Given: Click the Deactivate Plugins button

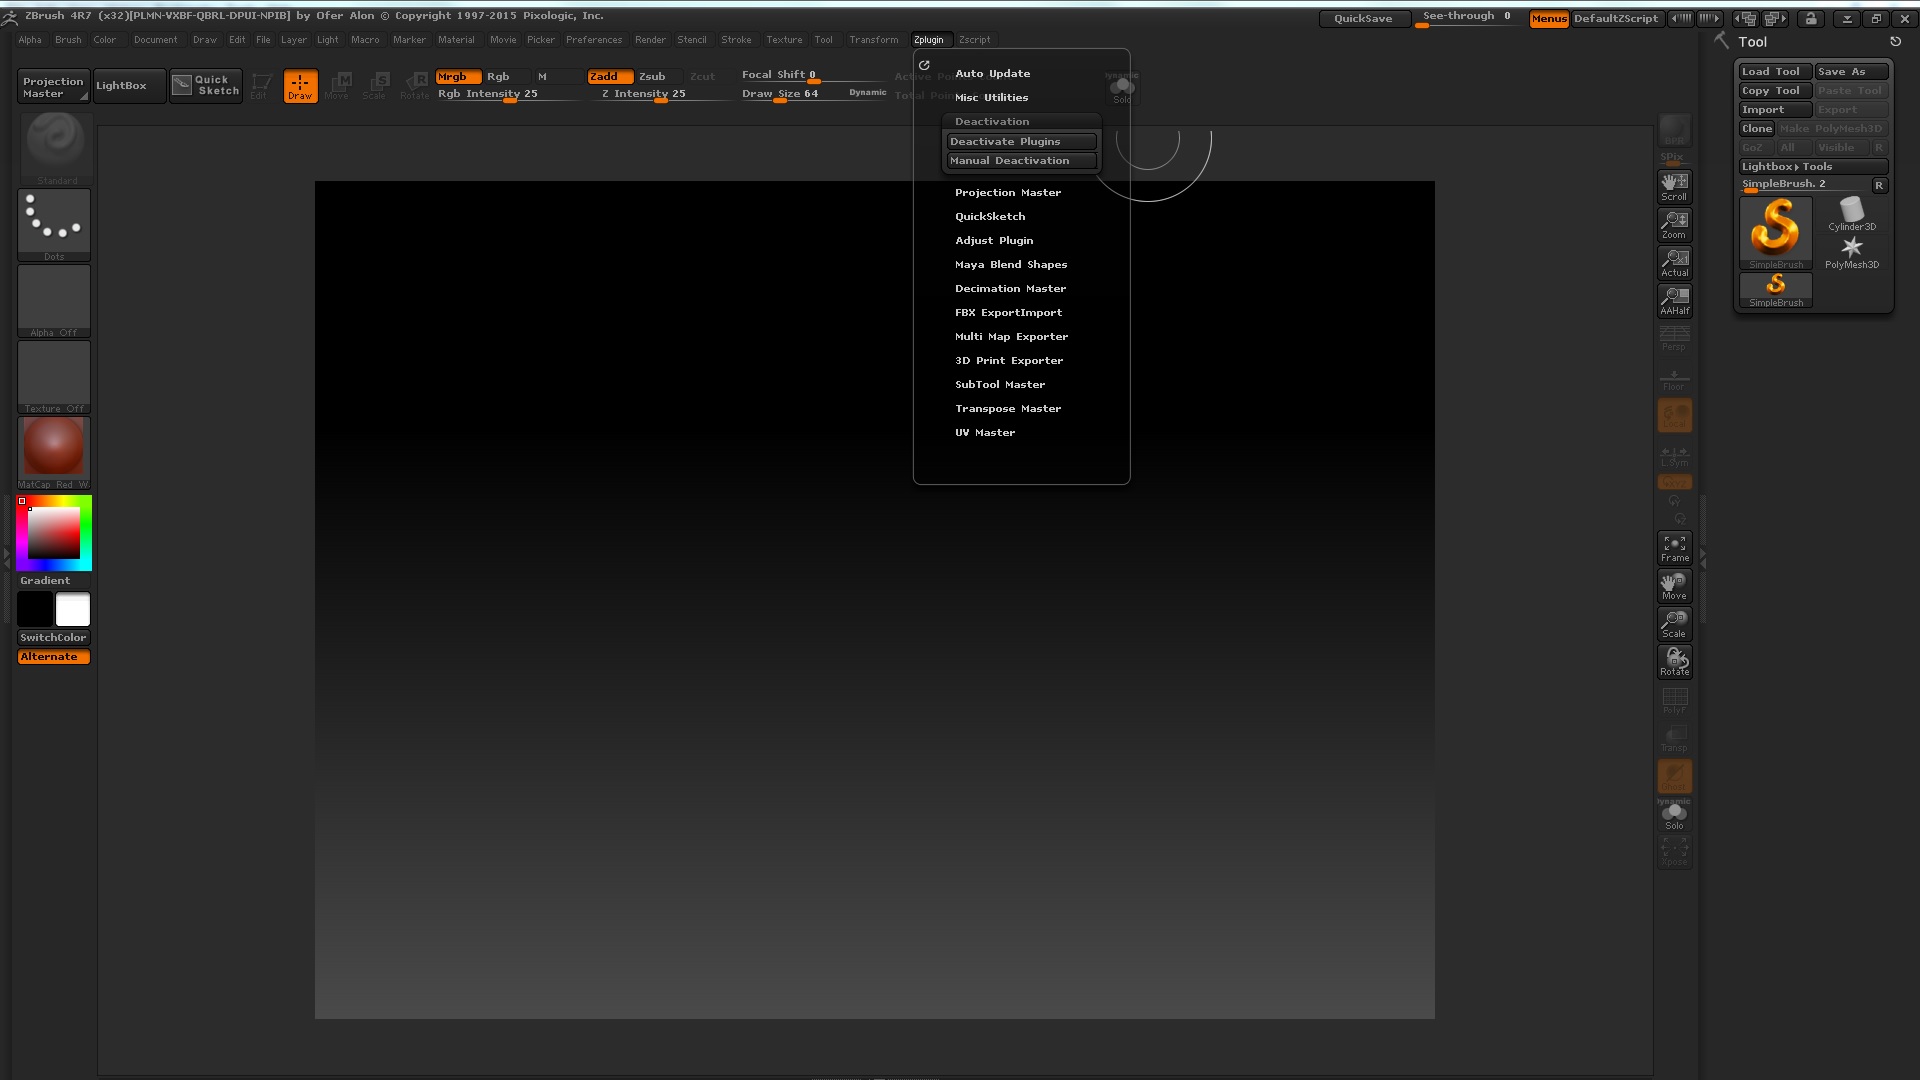Looking at the screenshot, I should pyautogui.click(x=1021, y=142).
